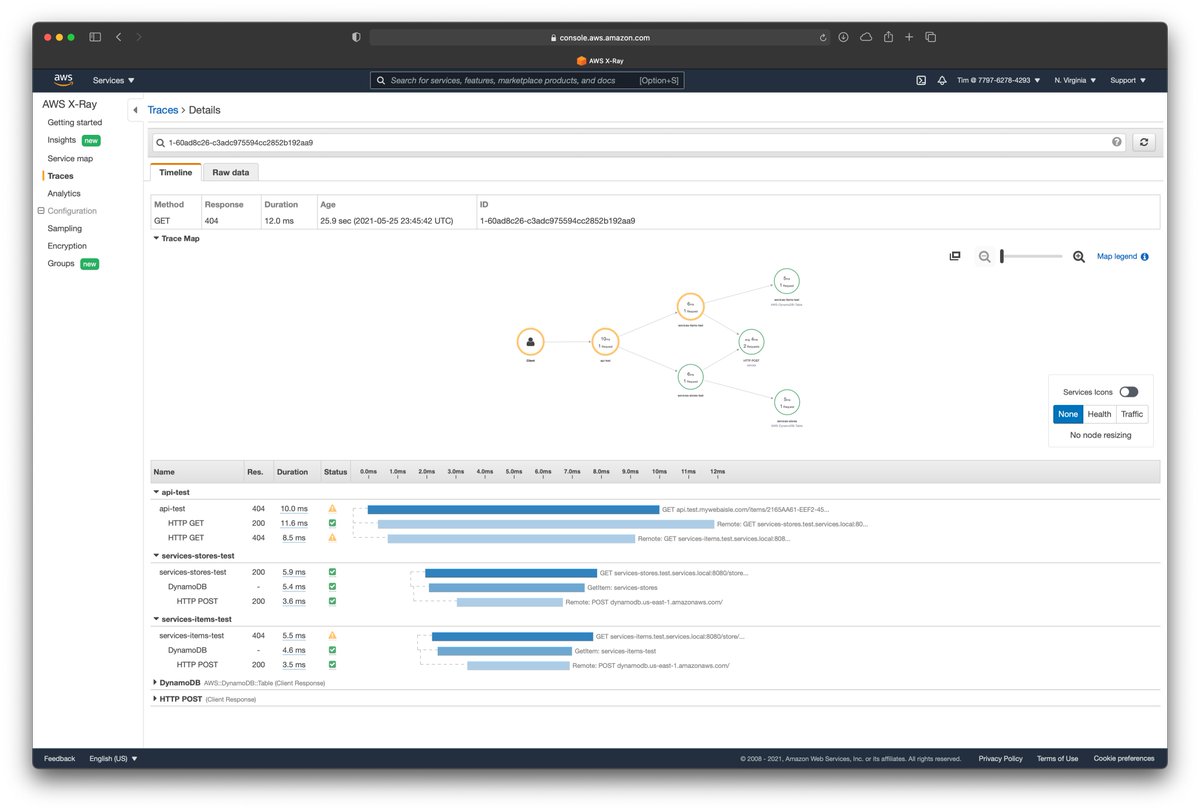
Task: Zoom in the trace map
Action: (x=1079, y=257)
